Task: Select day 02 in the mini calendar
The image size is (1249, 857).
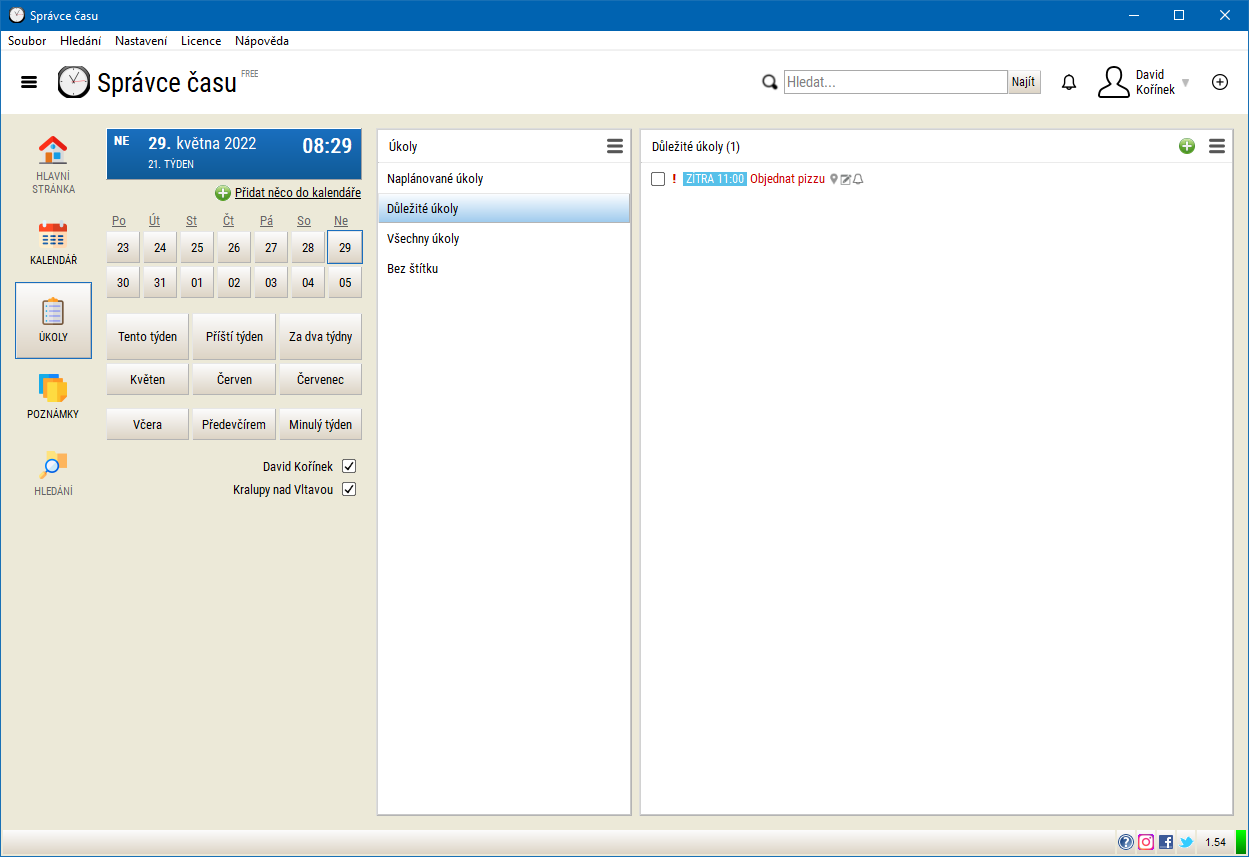Action: click(234, 282)
